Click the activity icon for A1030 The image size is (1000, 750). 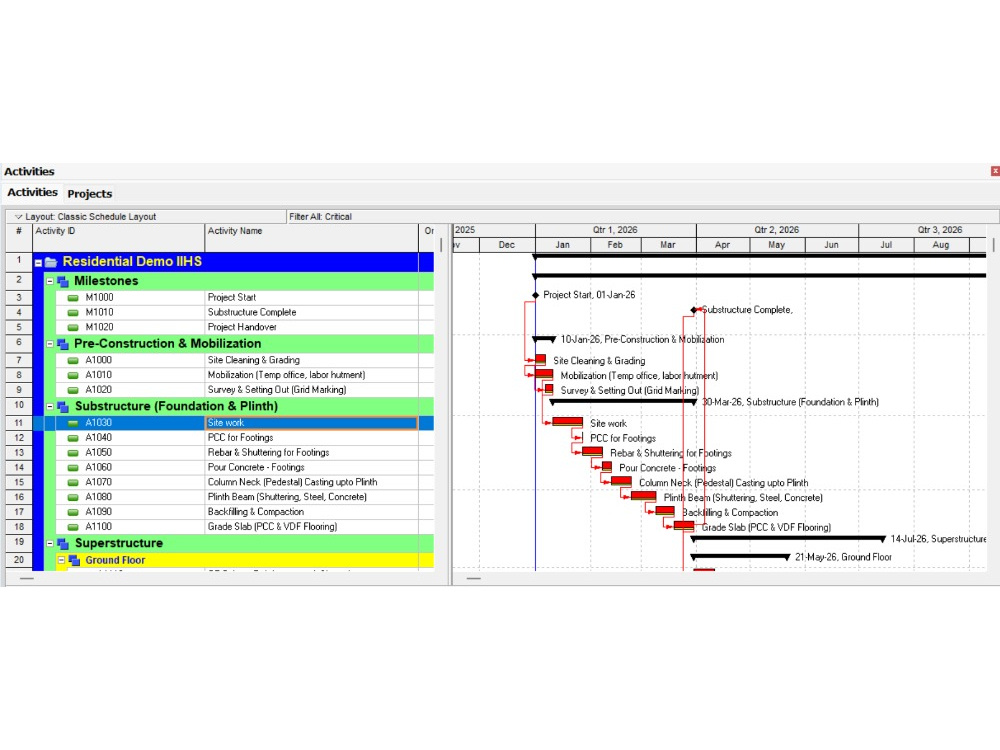click(73, 423)
